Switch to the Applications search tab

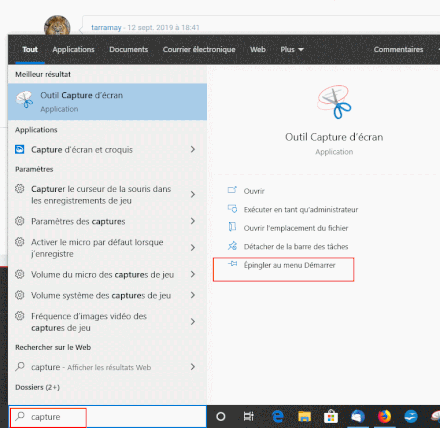(73, 49)
